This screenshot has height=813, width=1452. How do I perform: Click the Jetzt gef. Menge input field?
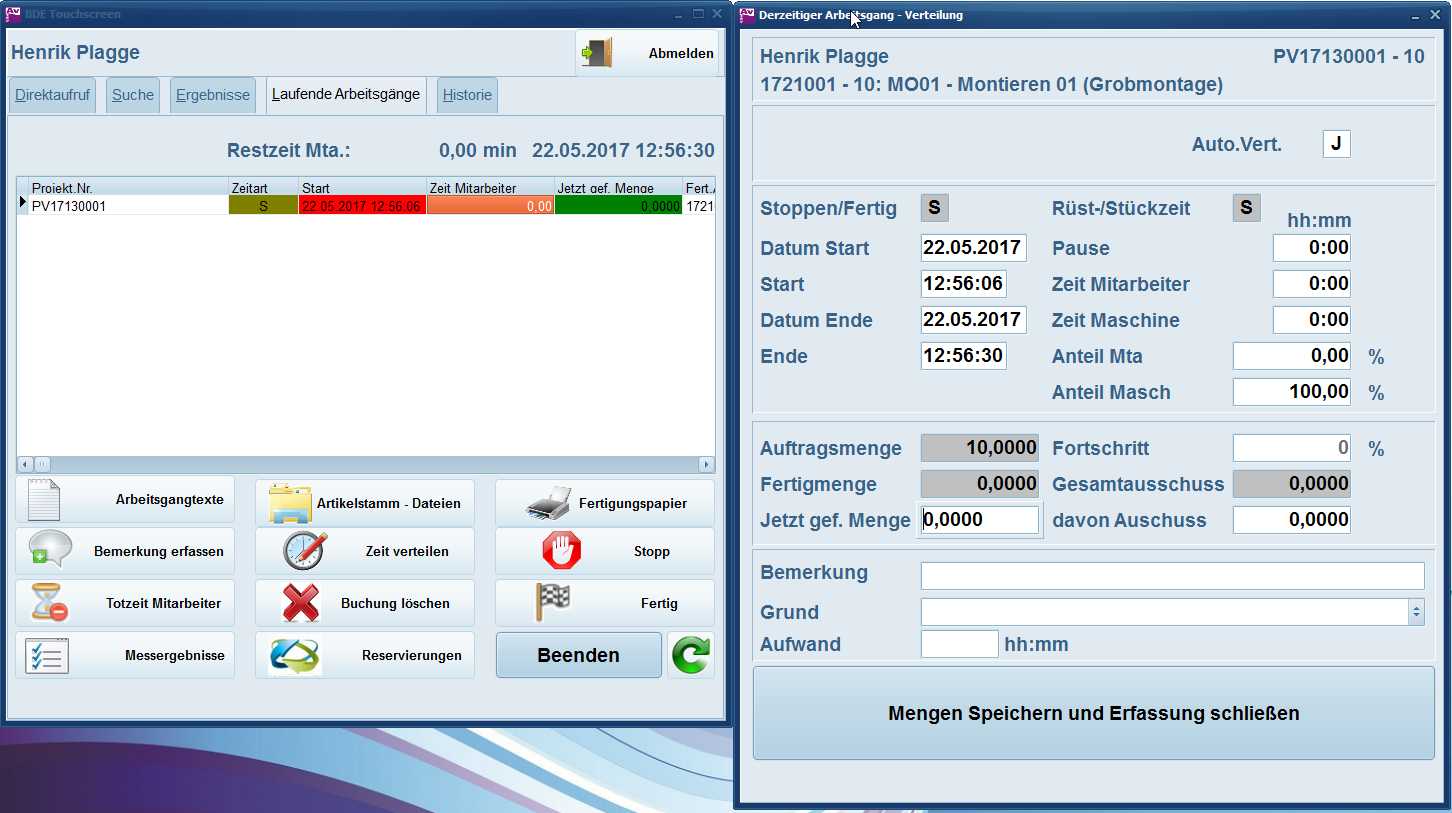pos(979,520)
